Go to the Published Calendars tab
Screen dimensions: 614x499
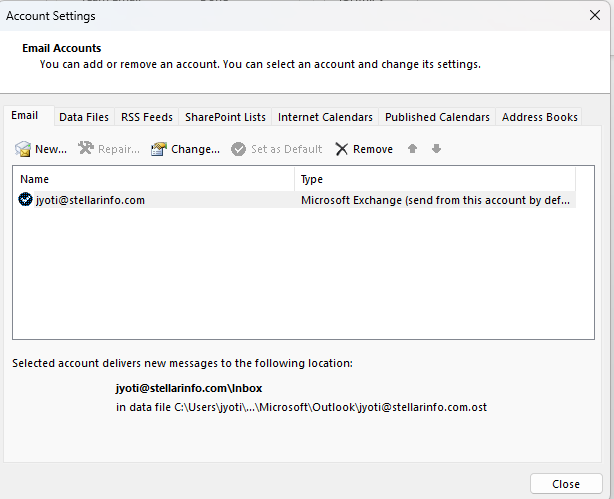click(437, 117)
